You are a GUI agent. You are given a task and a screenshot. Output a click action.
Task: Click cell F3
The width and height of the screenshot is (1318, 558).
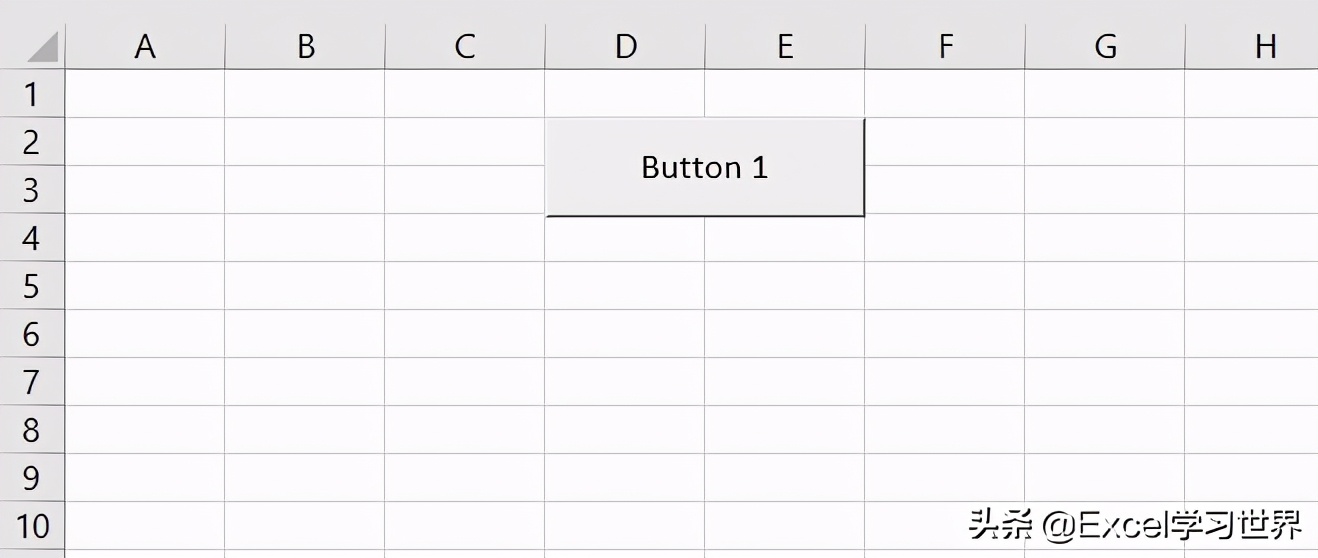tap(945, 190)
